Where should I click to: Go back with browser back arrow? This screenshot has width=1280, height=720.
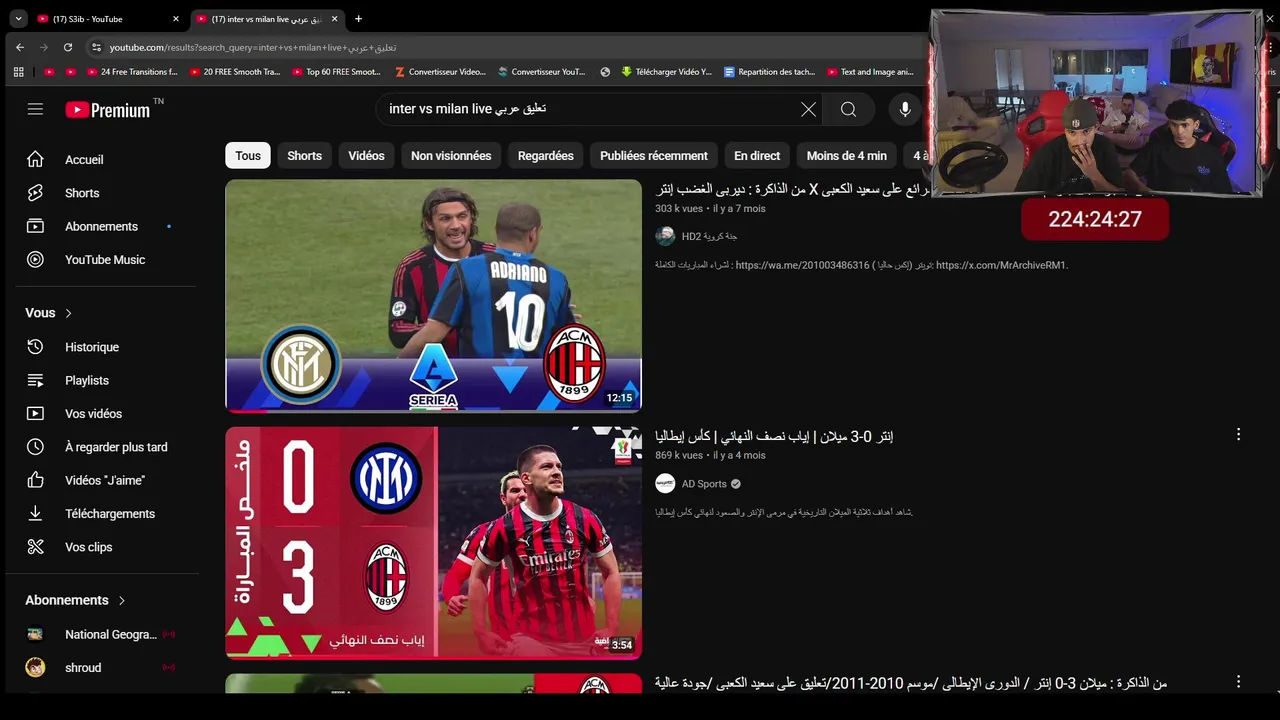click(x=20, y=47)
